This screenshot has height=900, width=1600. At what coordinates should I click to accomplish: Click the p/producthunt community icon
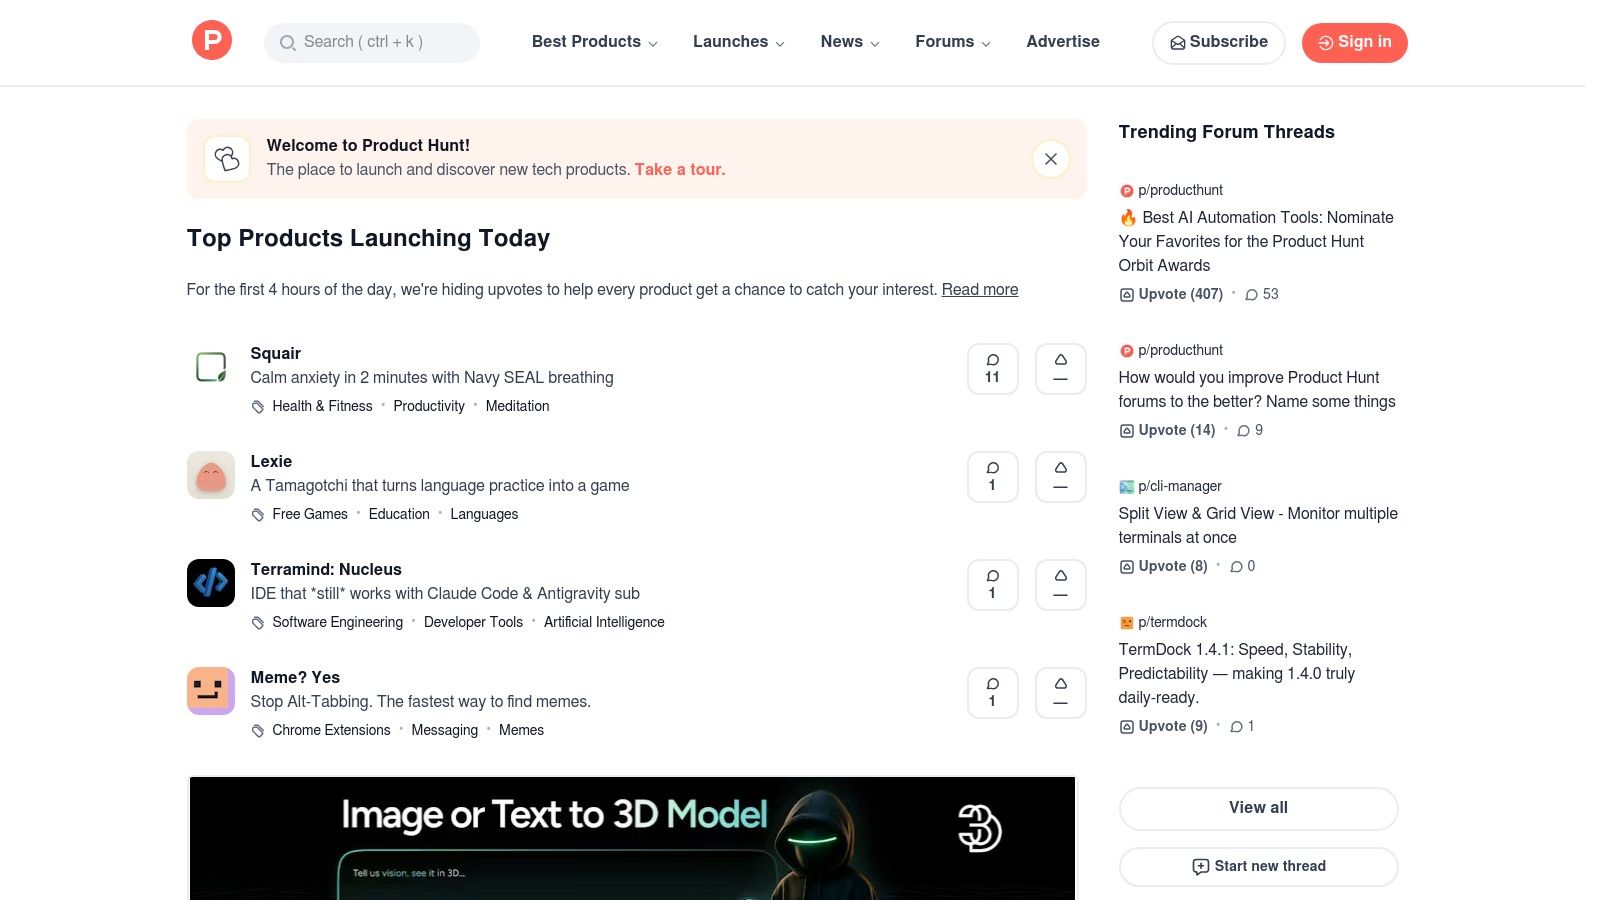(x=1127, y=190)
